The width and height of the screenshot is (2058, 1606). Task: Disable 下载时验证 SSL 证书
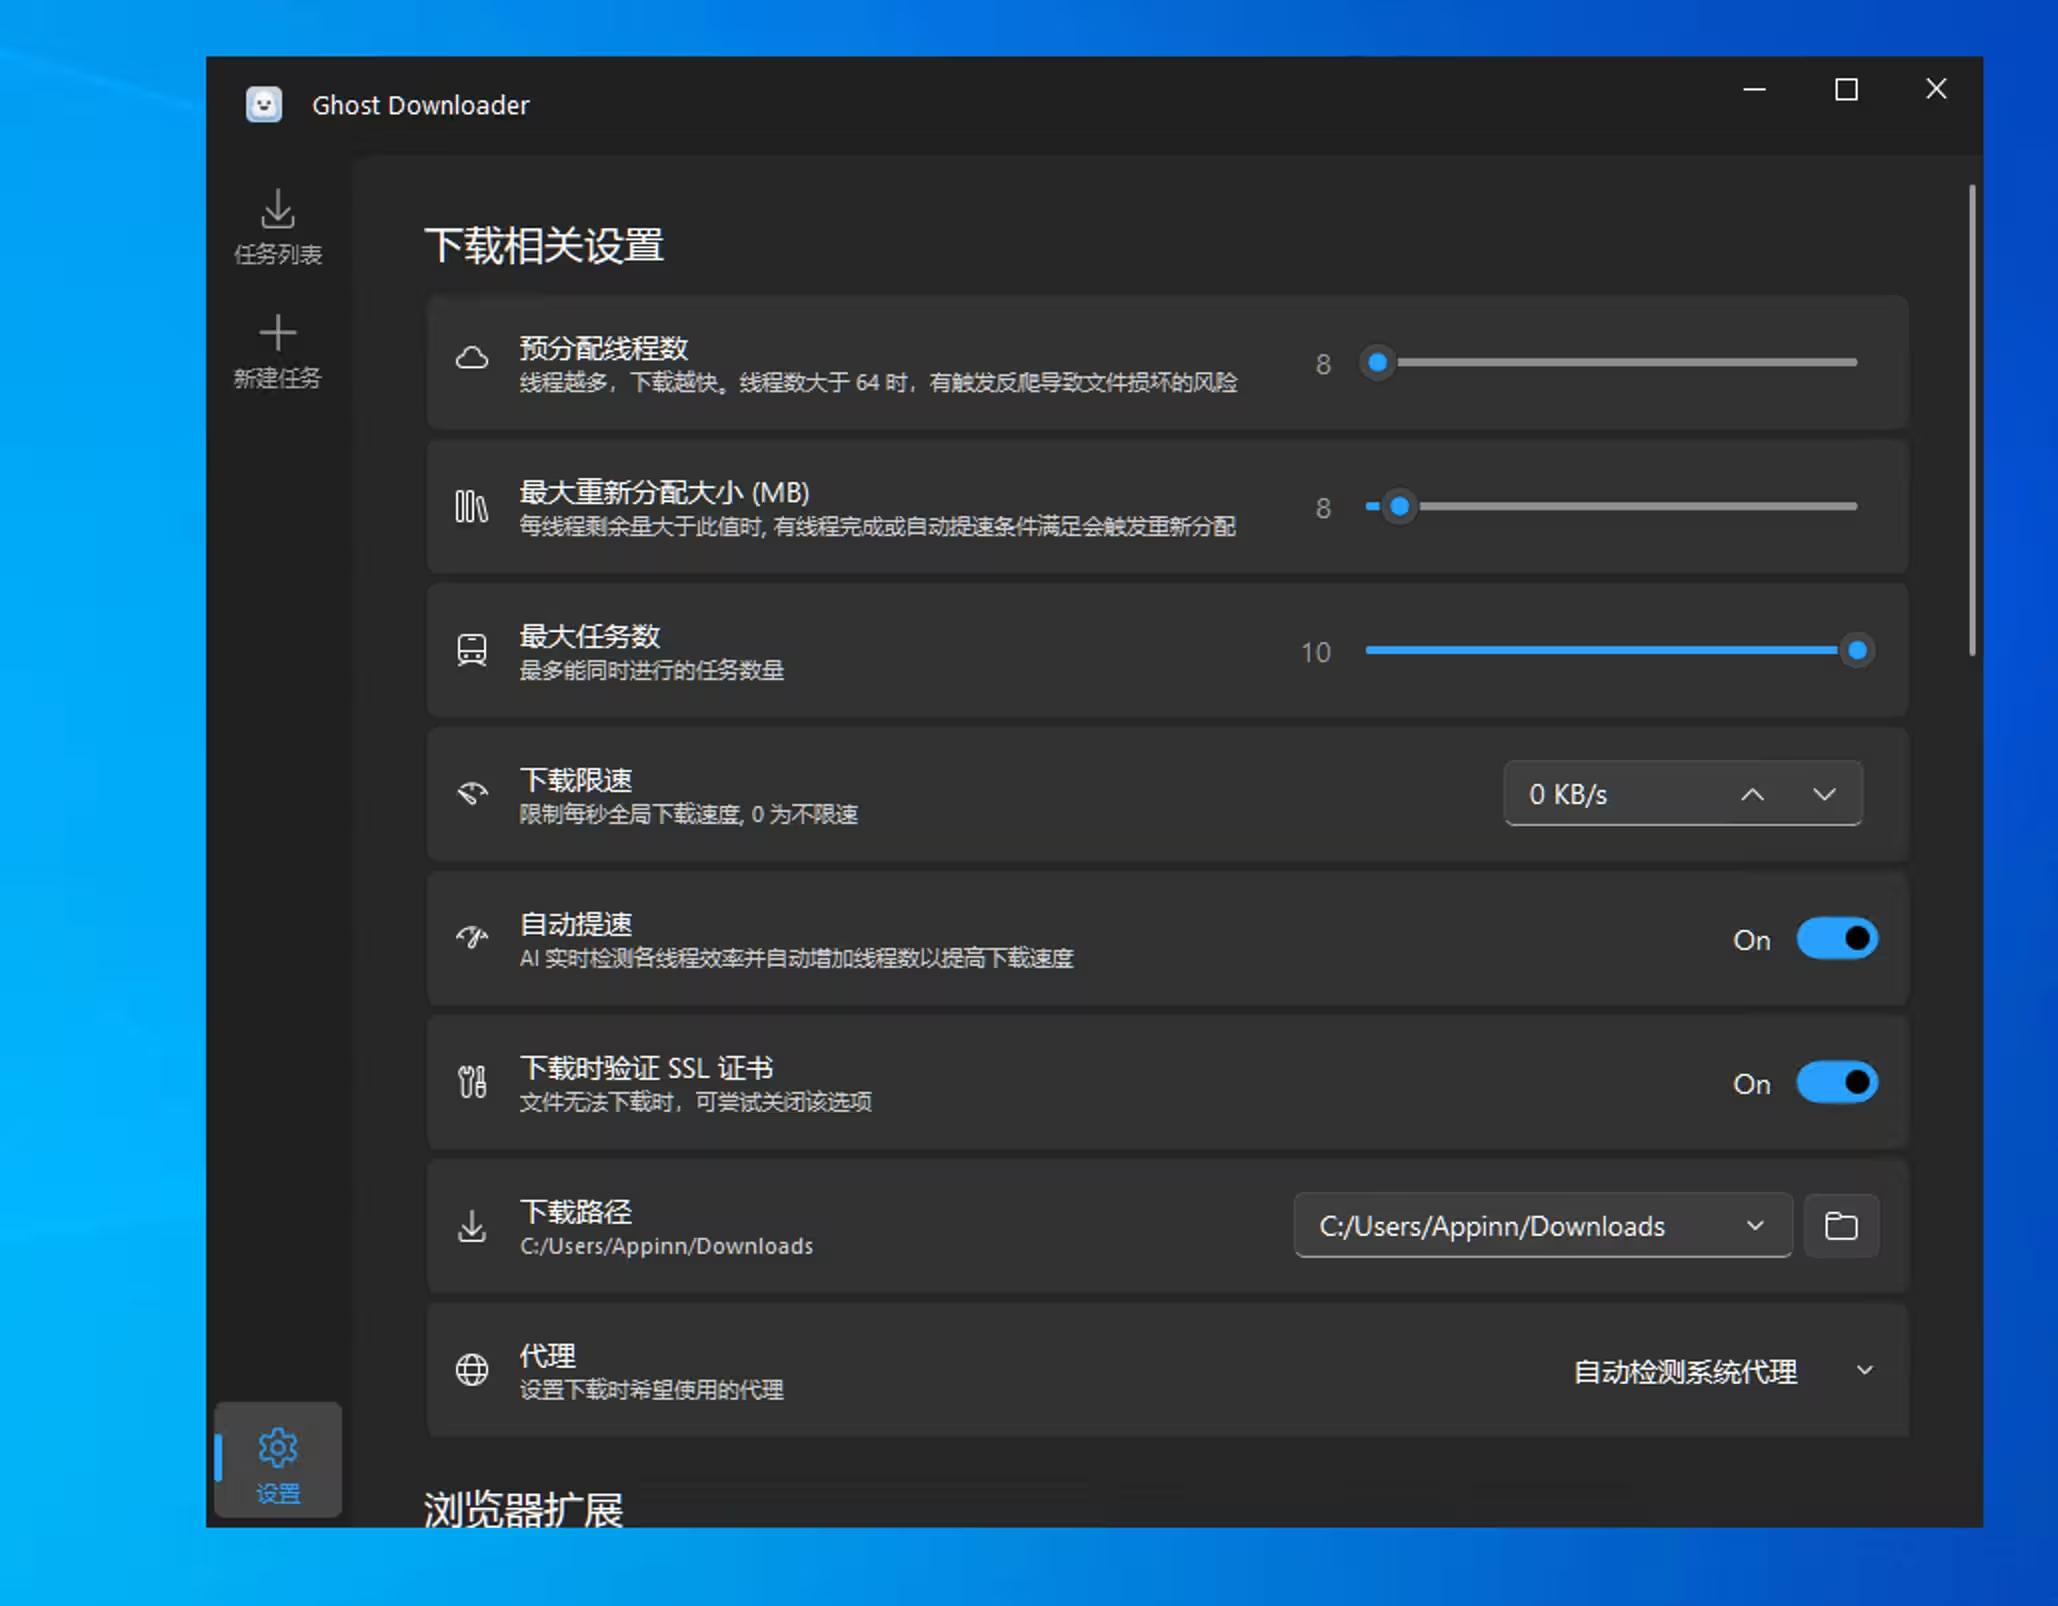(1837, 1082)
